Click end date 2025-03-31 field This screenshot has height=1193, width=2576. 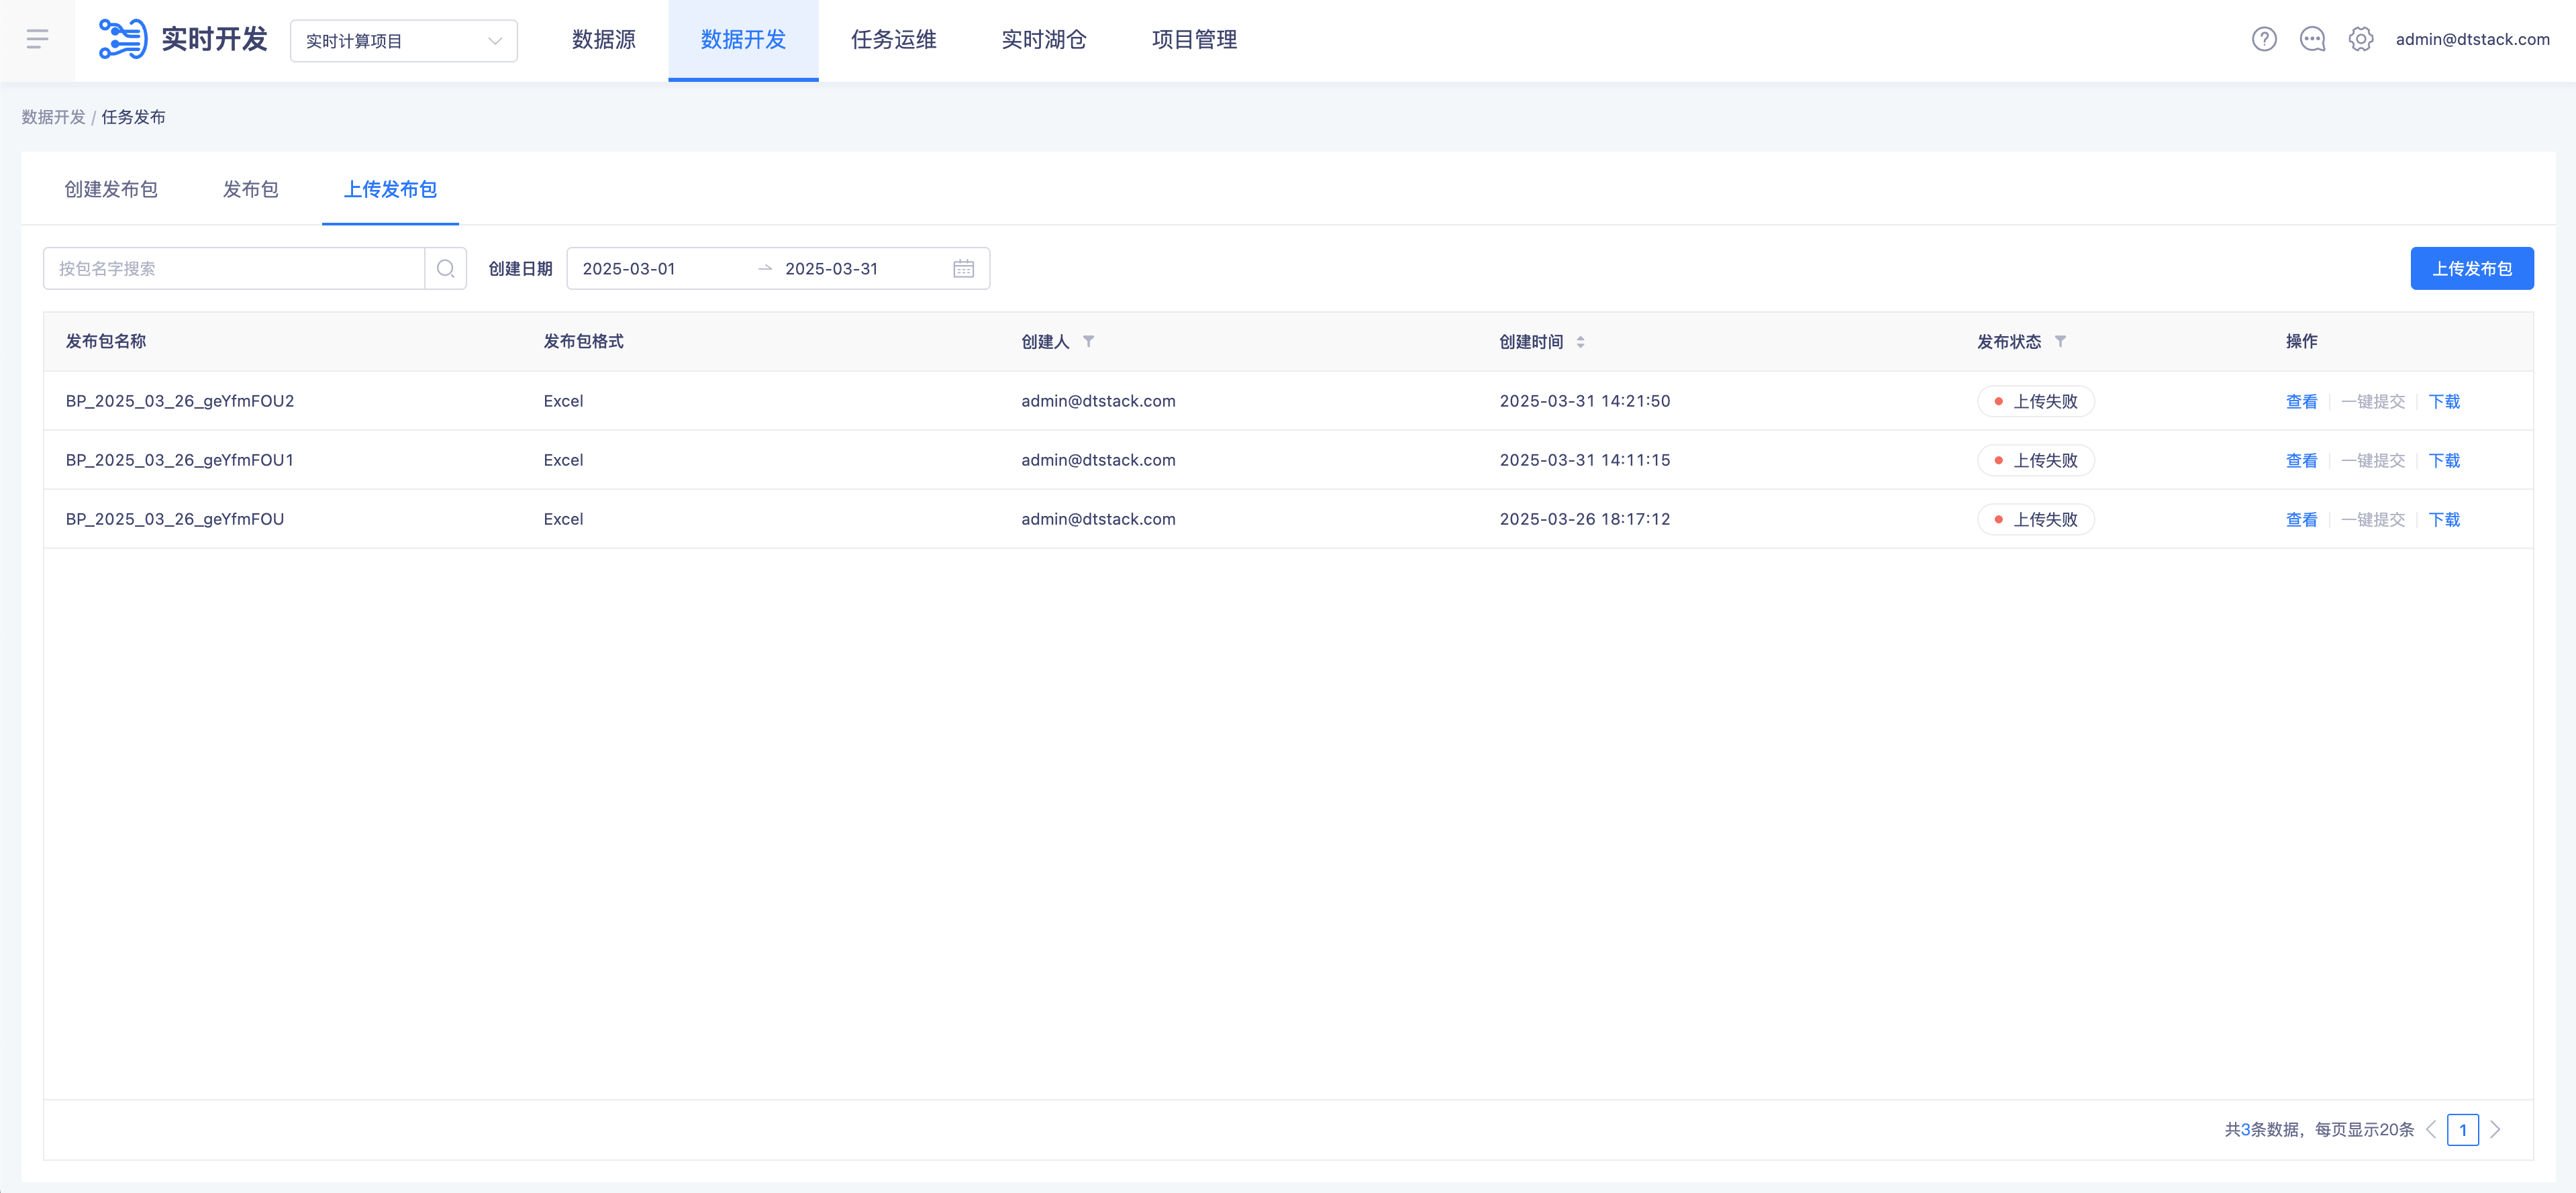860,268
